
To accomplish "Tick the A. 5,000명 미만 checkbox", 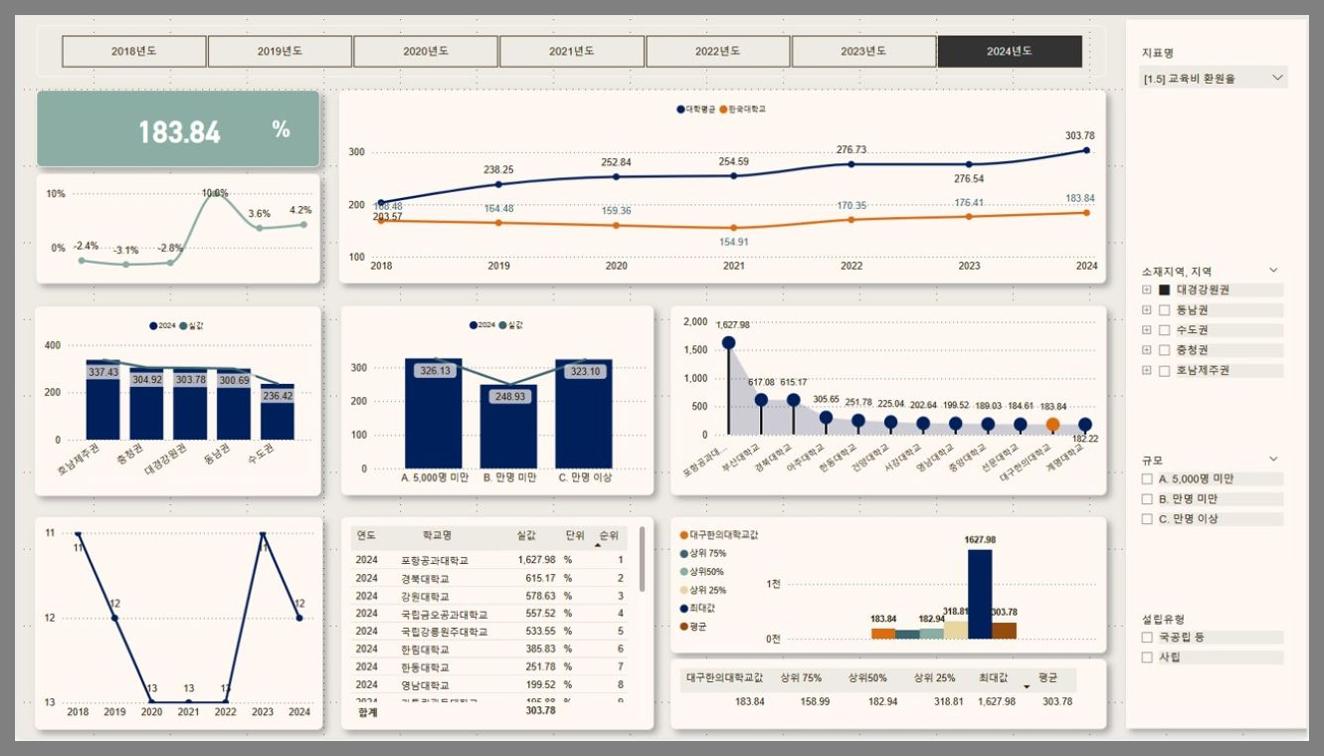I will (x=1147, y=479).
